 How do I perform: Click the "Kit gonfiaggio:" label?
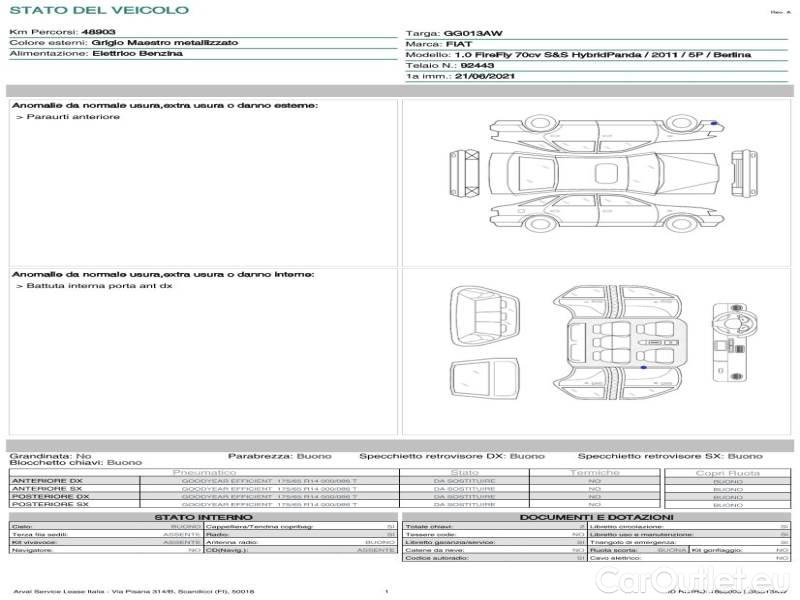click(x=717, y=551)
